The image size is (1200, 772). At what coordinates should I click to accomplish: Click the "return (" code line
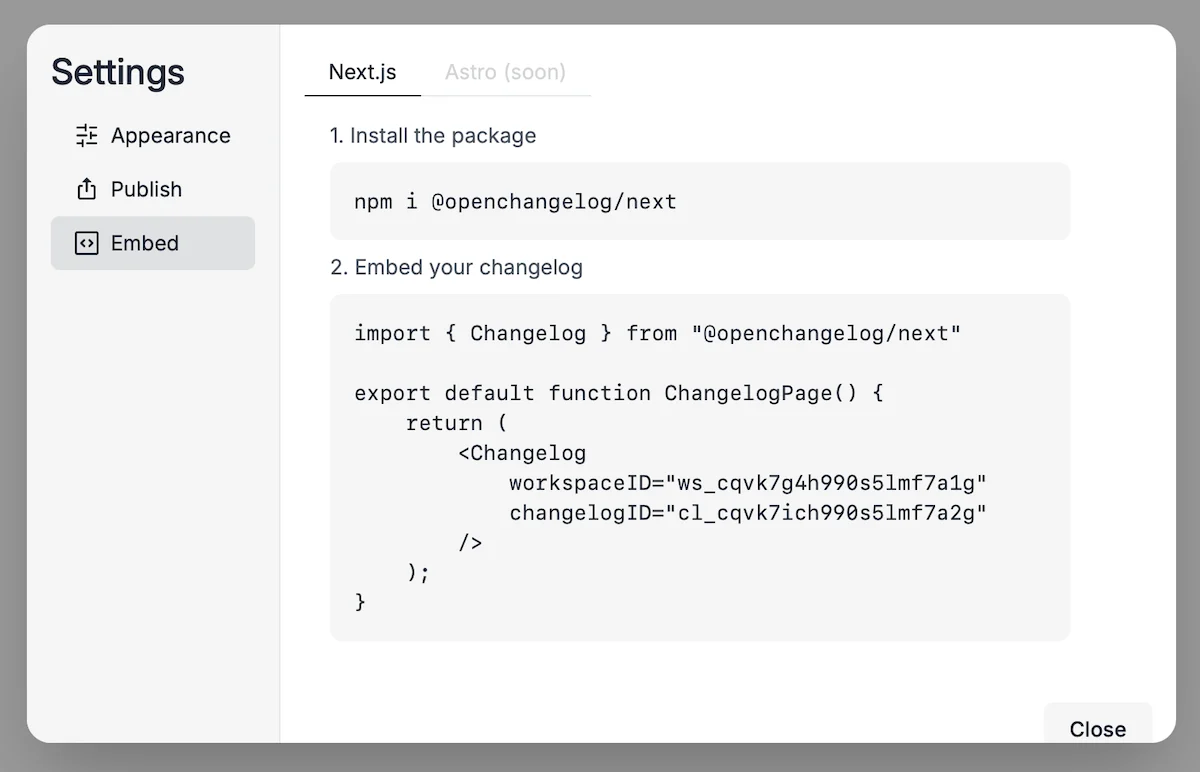tap(458, 423)
